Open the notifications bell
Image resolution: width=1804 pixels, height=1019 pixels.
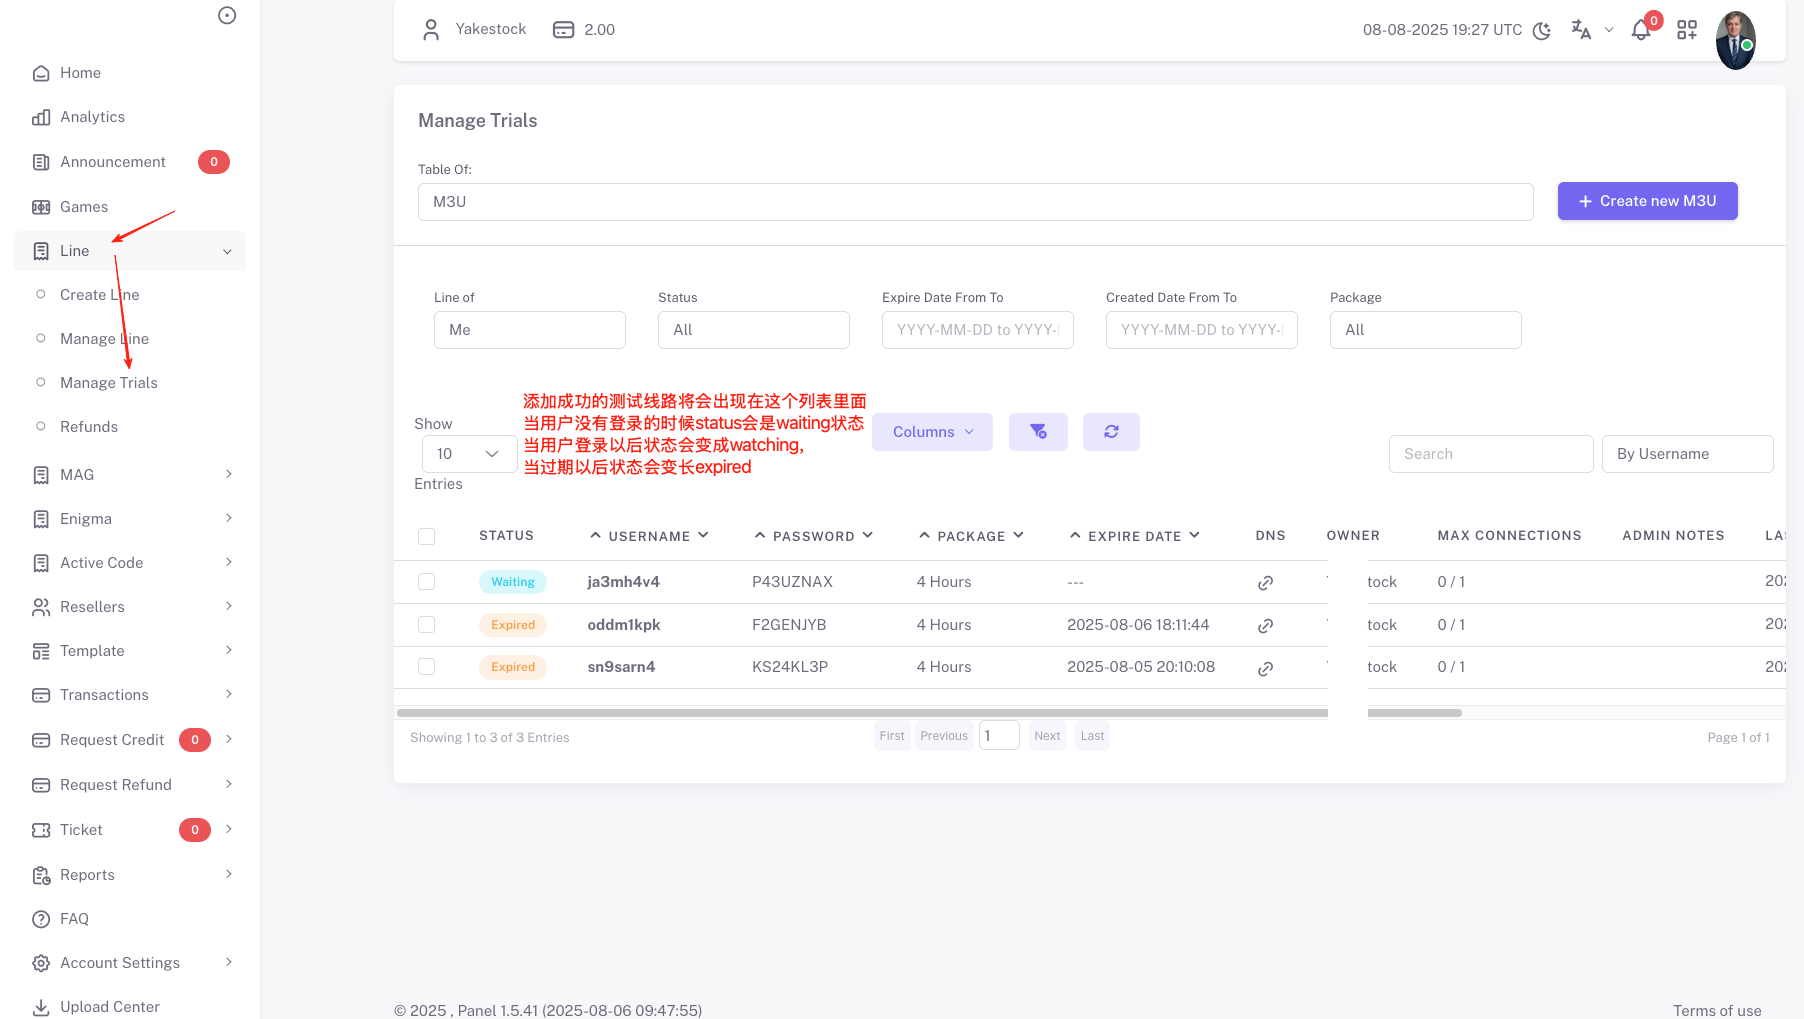(x=1641, y=30)
